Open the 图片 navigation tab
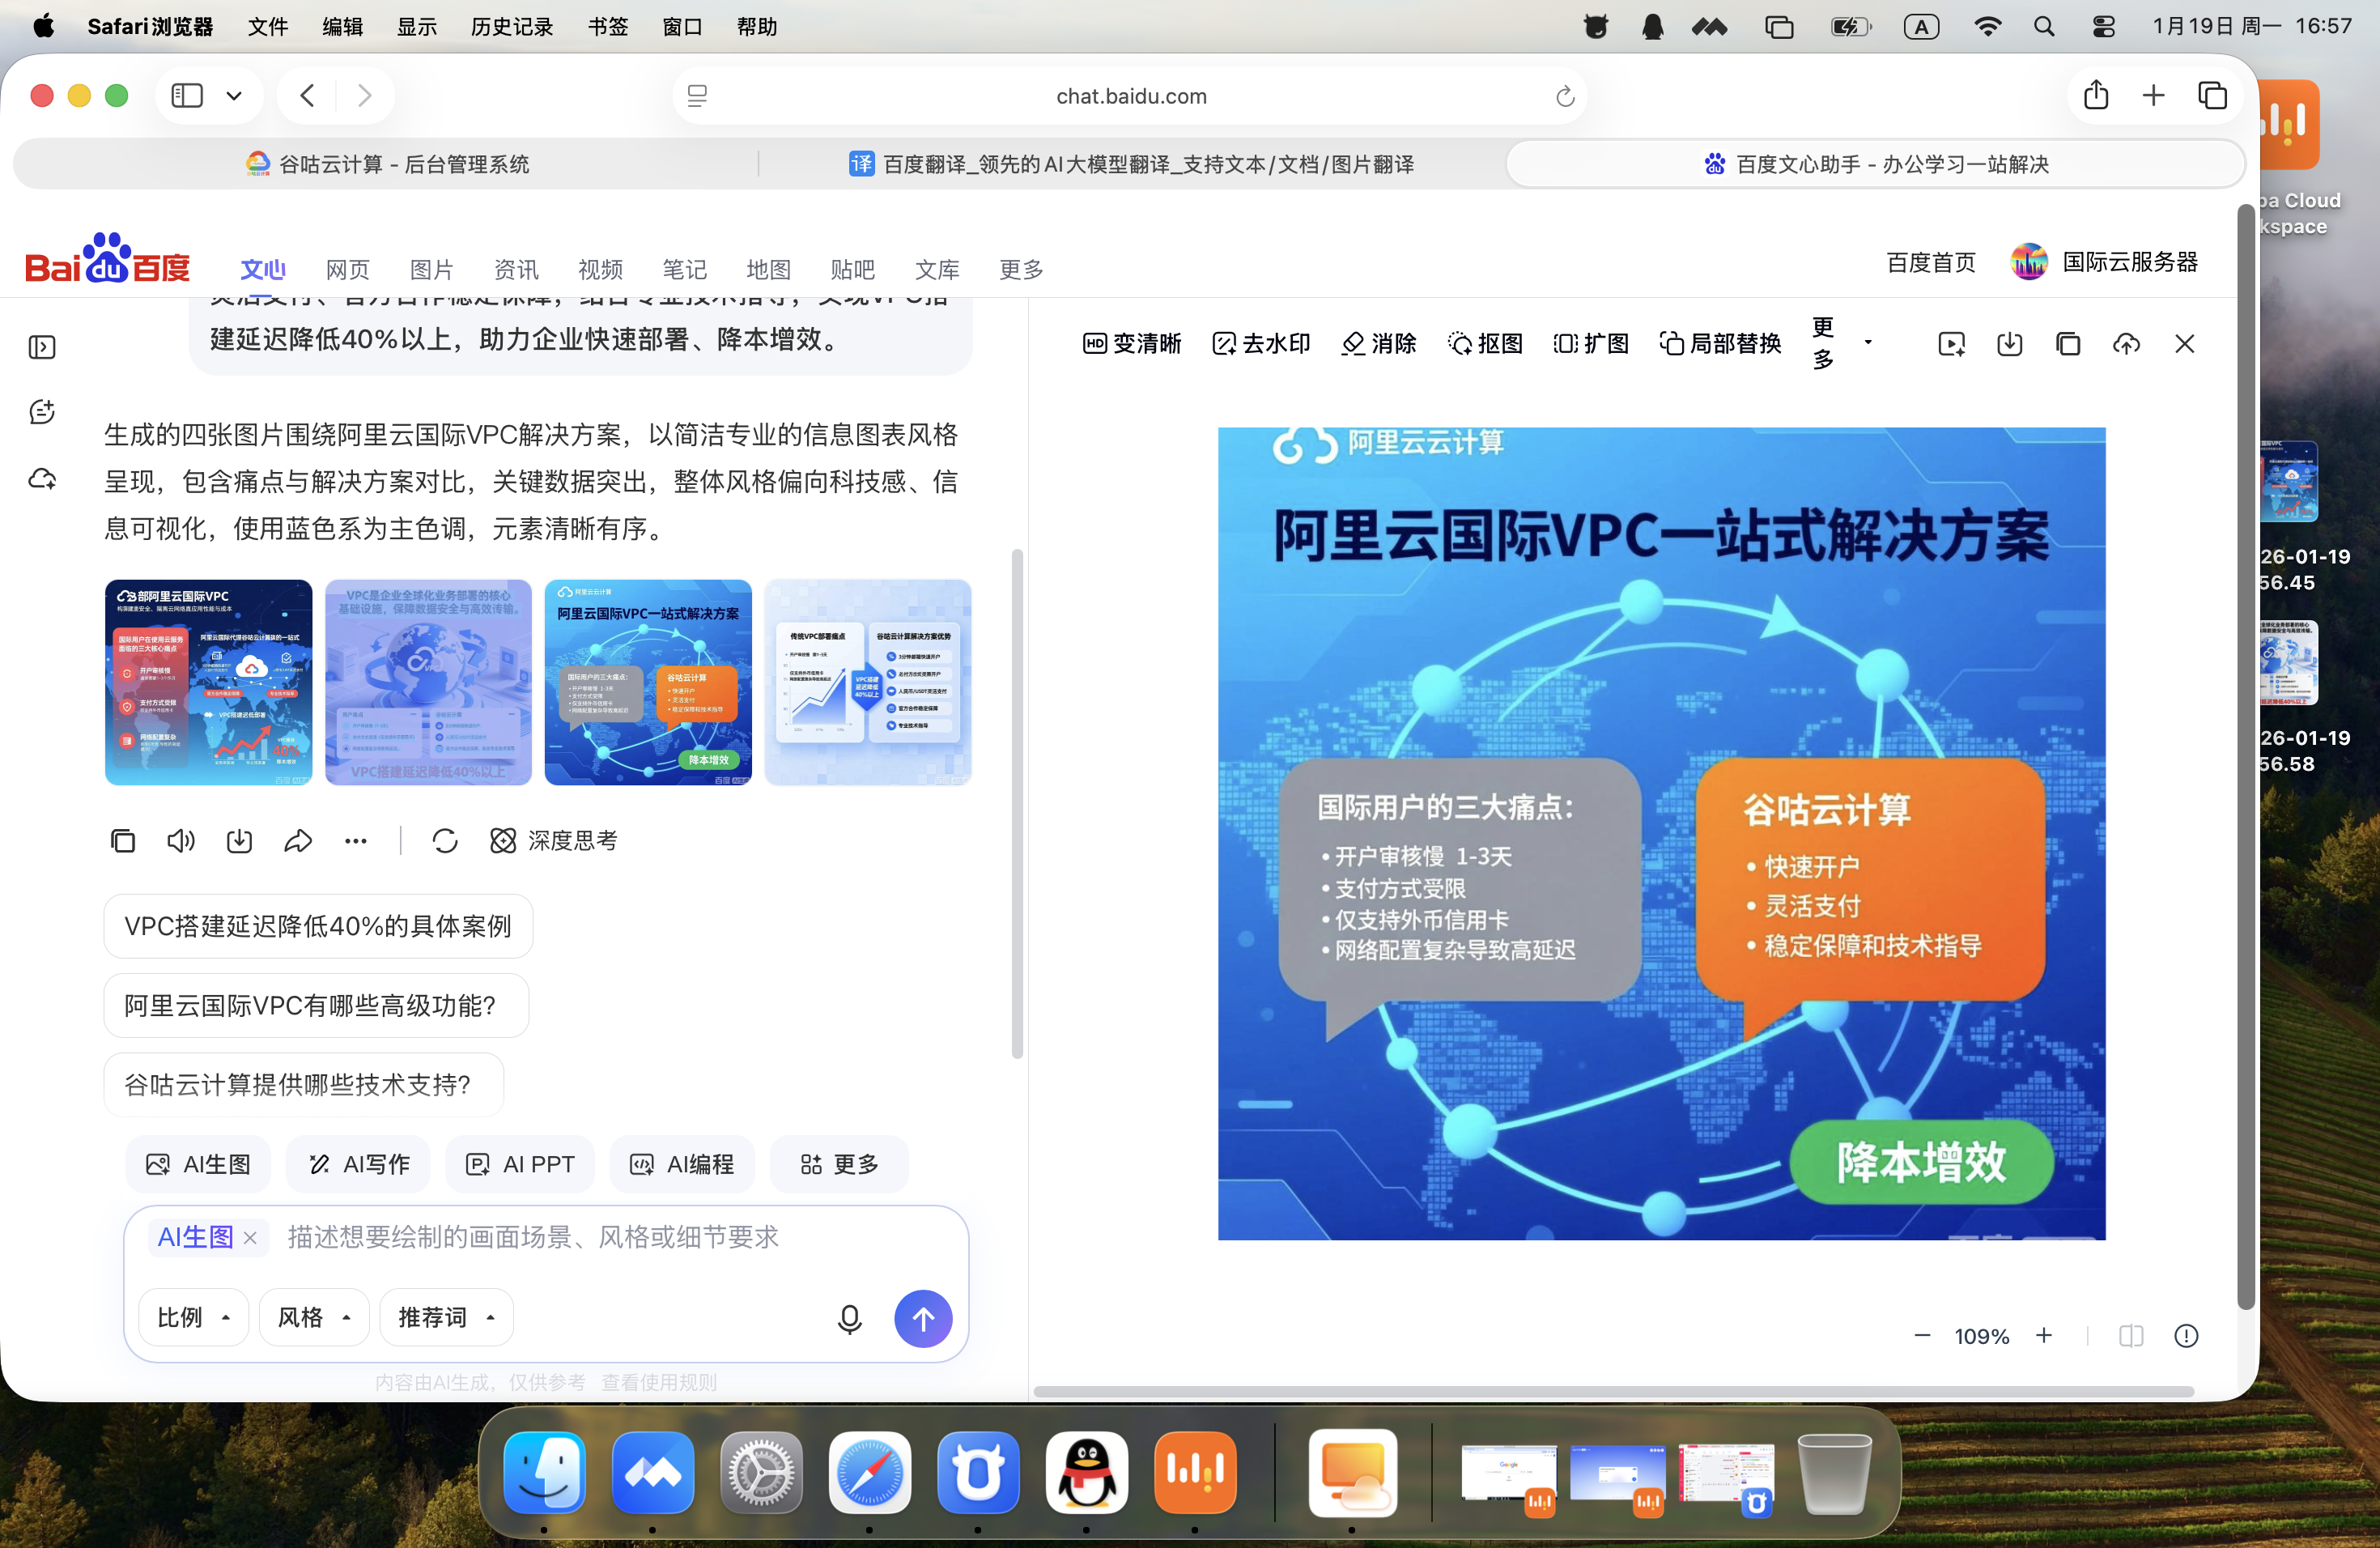This screenshot has height=1548, width=2380. point(431,269)
